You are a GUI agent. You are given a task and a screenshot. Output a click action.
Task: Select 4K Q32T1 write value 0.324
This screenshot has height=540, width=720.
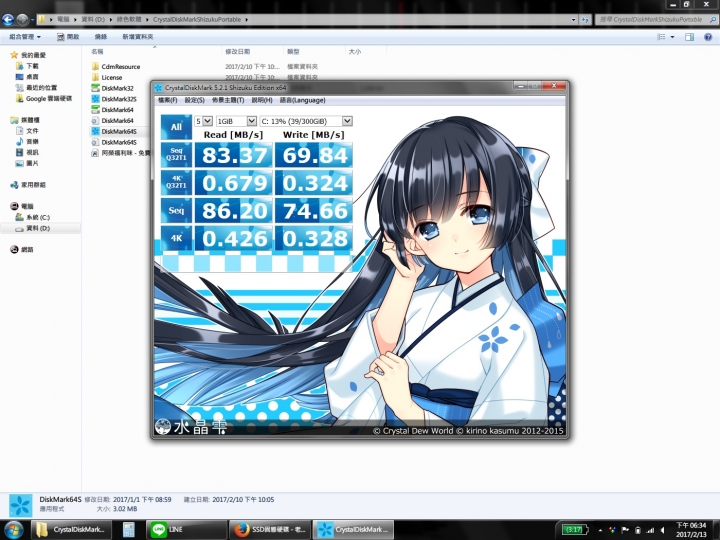(x=314, y=183)
